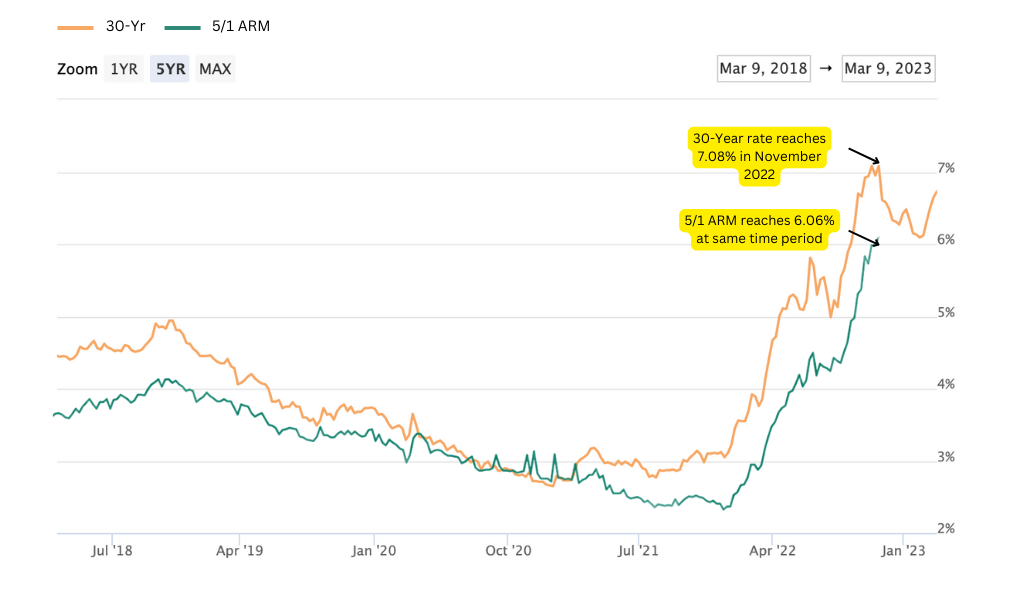Click the 30-Year rate 7.08% annotation
The image size is (1020, 595).
[757, 157]
